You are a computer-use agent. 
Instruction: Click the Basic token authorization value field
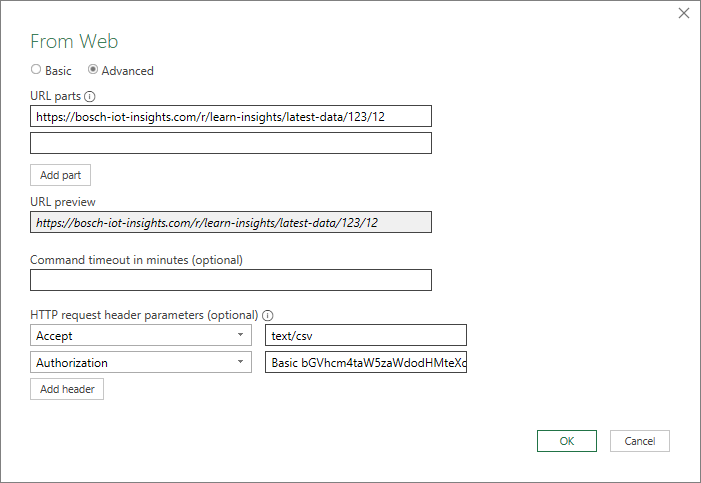pyautogui.click(x=366, y=363)
